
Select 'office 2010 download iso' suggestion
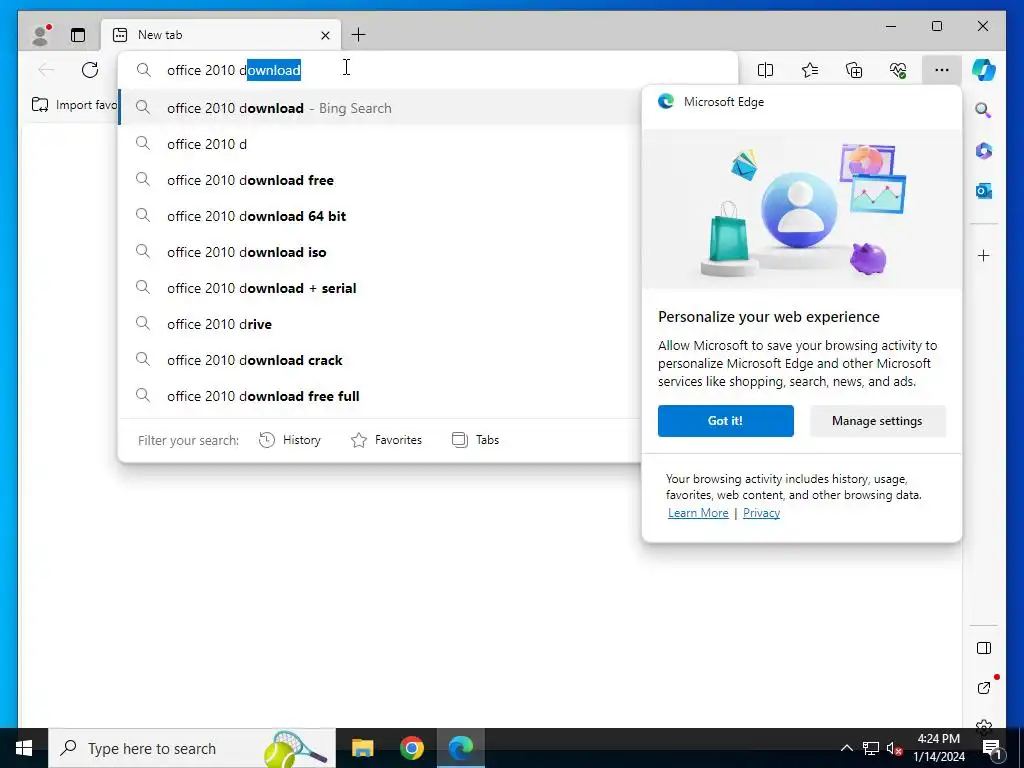coord(379,252)
